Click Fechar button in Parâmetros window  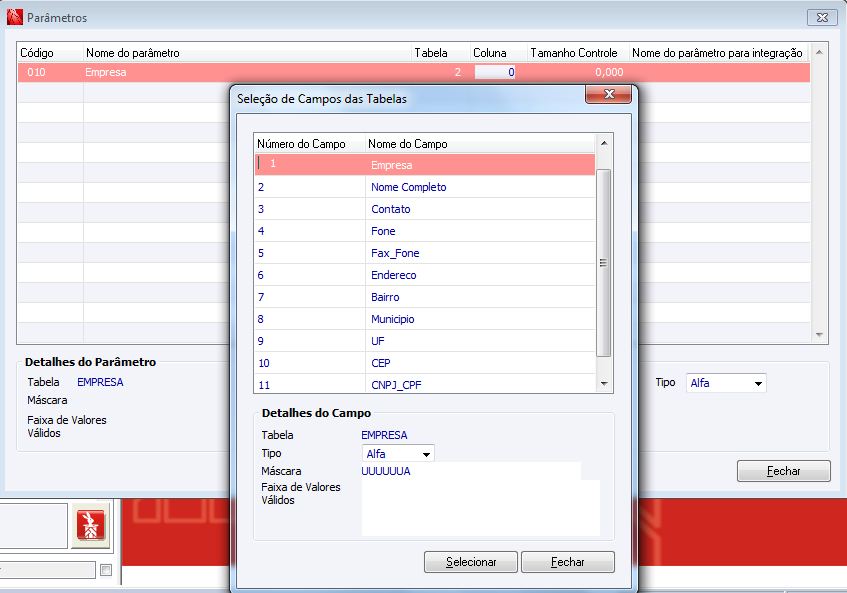click(x=783, y=471)
